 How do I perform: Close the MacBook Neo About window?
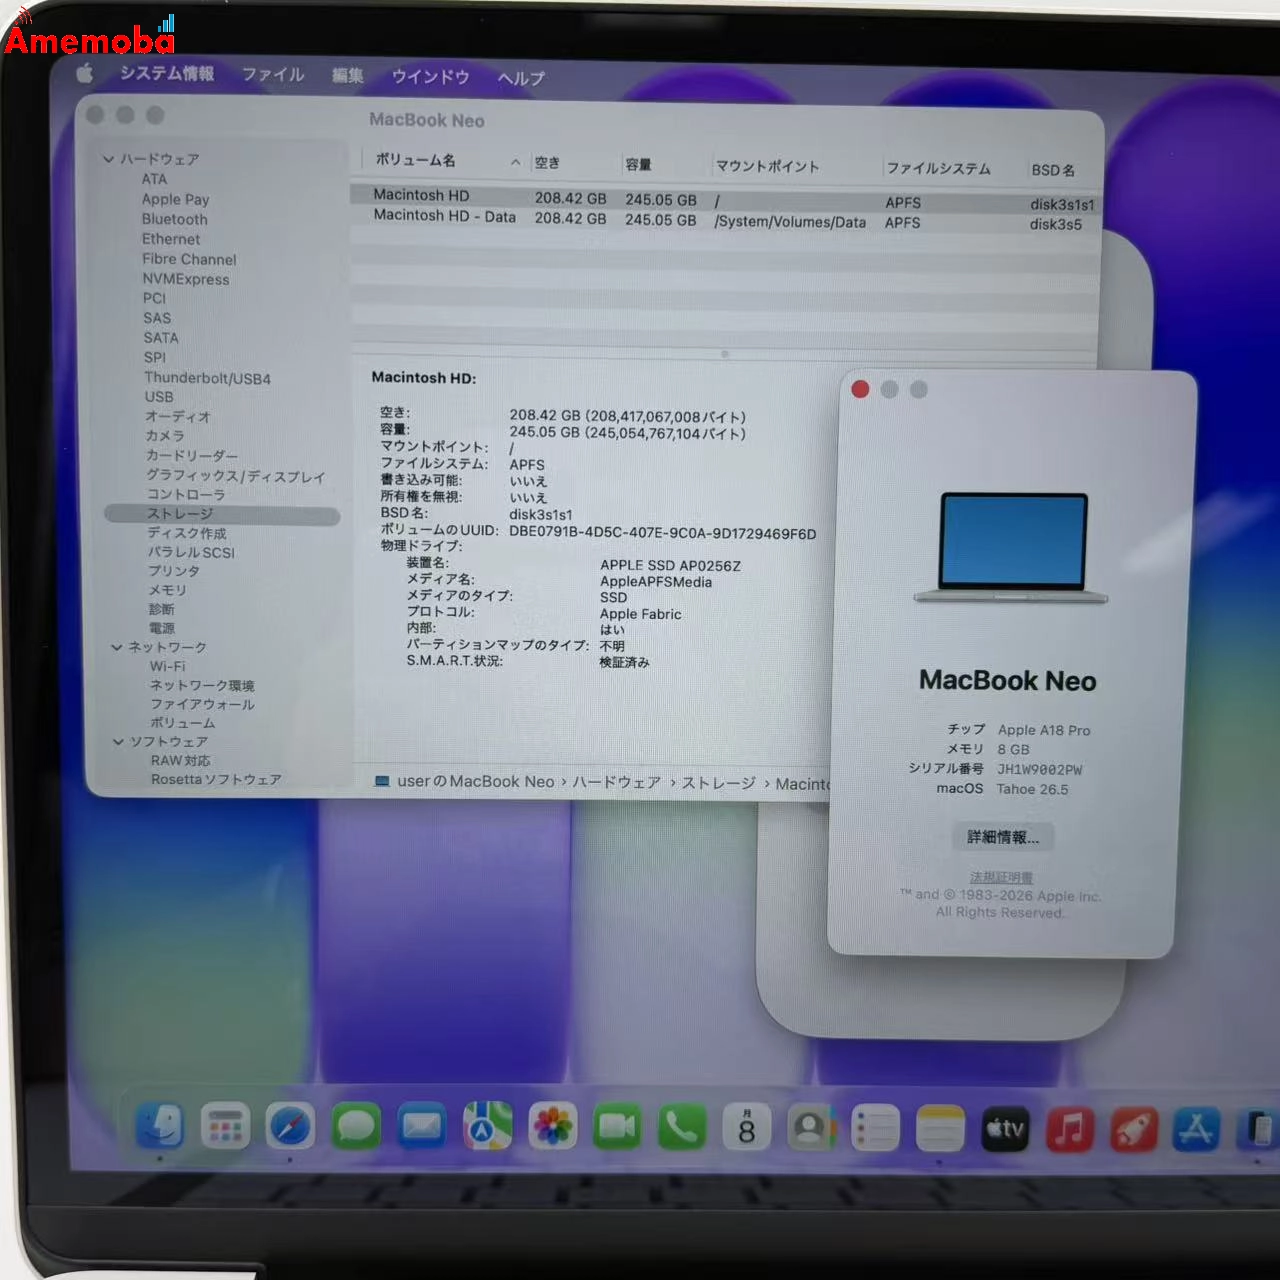pos(860,389)
